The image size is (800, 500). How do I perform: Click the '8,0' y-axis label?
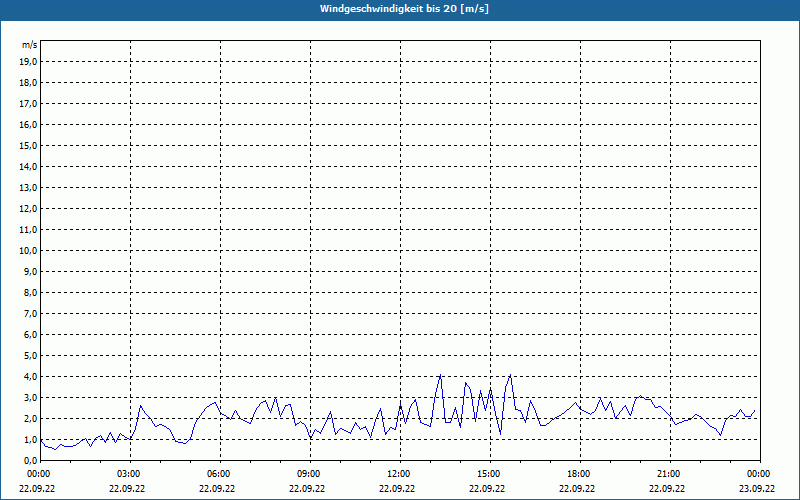(x=32, y=292)
